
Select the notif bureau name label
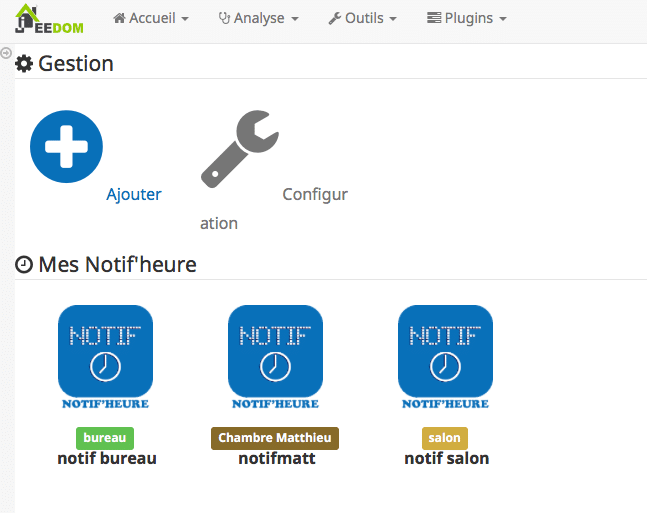coord(107,459)
